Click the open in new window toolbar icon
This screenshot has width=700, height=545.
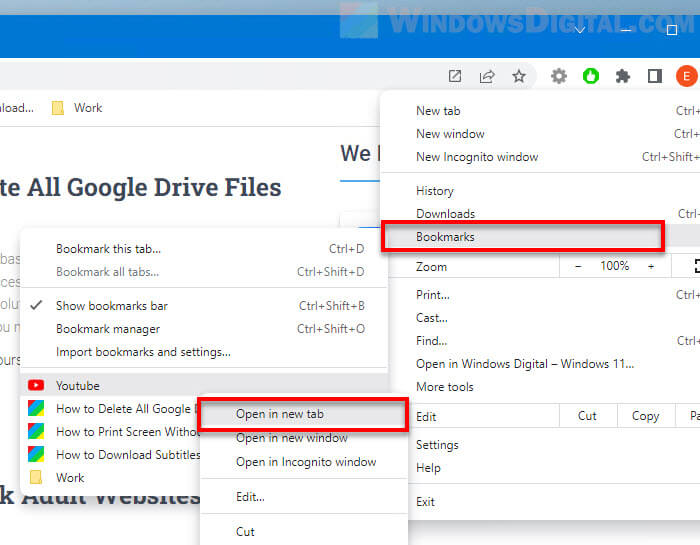pos(455,76)
